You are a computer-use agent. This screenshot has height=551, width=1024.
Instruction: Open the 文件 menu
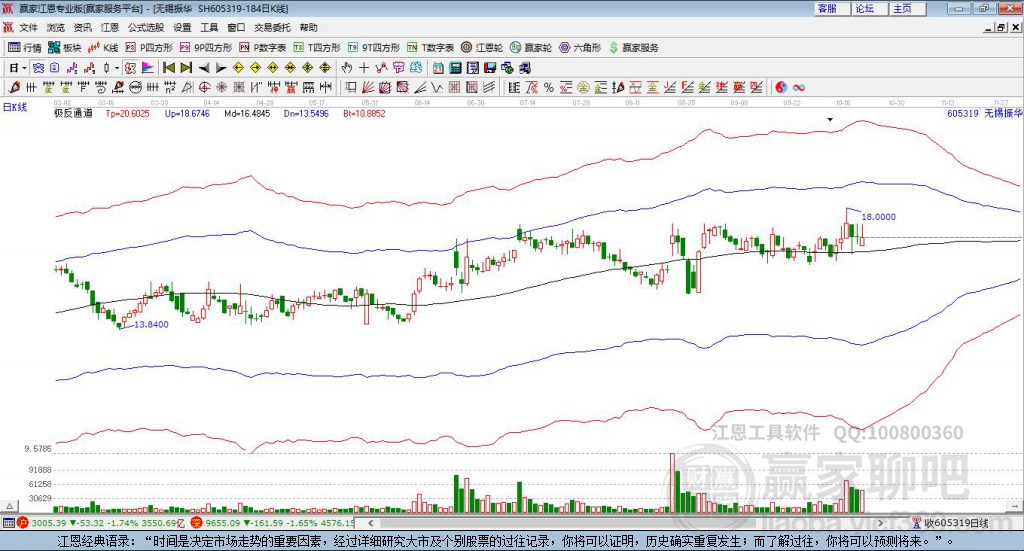(29, 27)
